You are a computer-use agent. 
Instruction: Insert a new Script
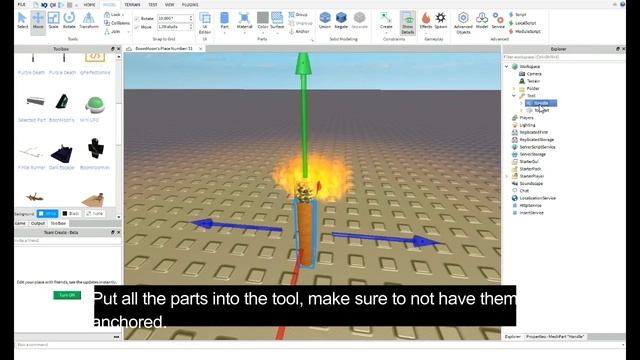(518, 15)
